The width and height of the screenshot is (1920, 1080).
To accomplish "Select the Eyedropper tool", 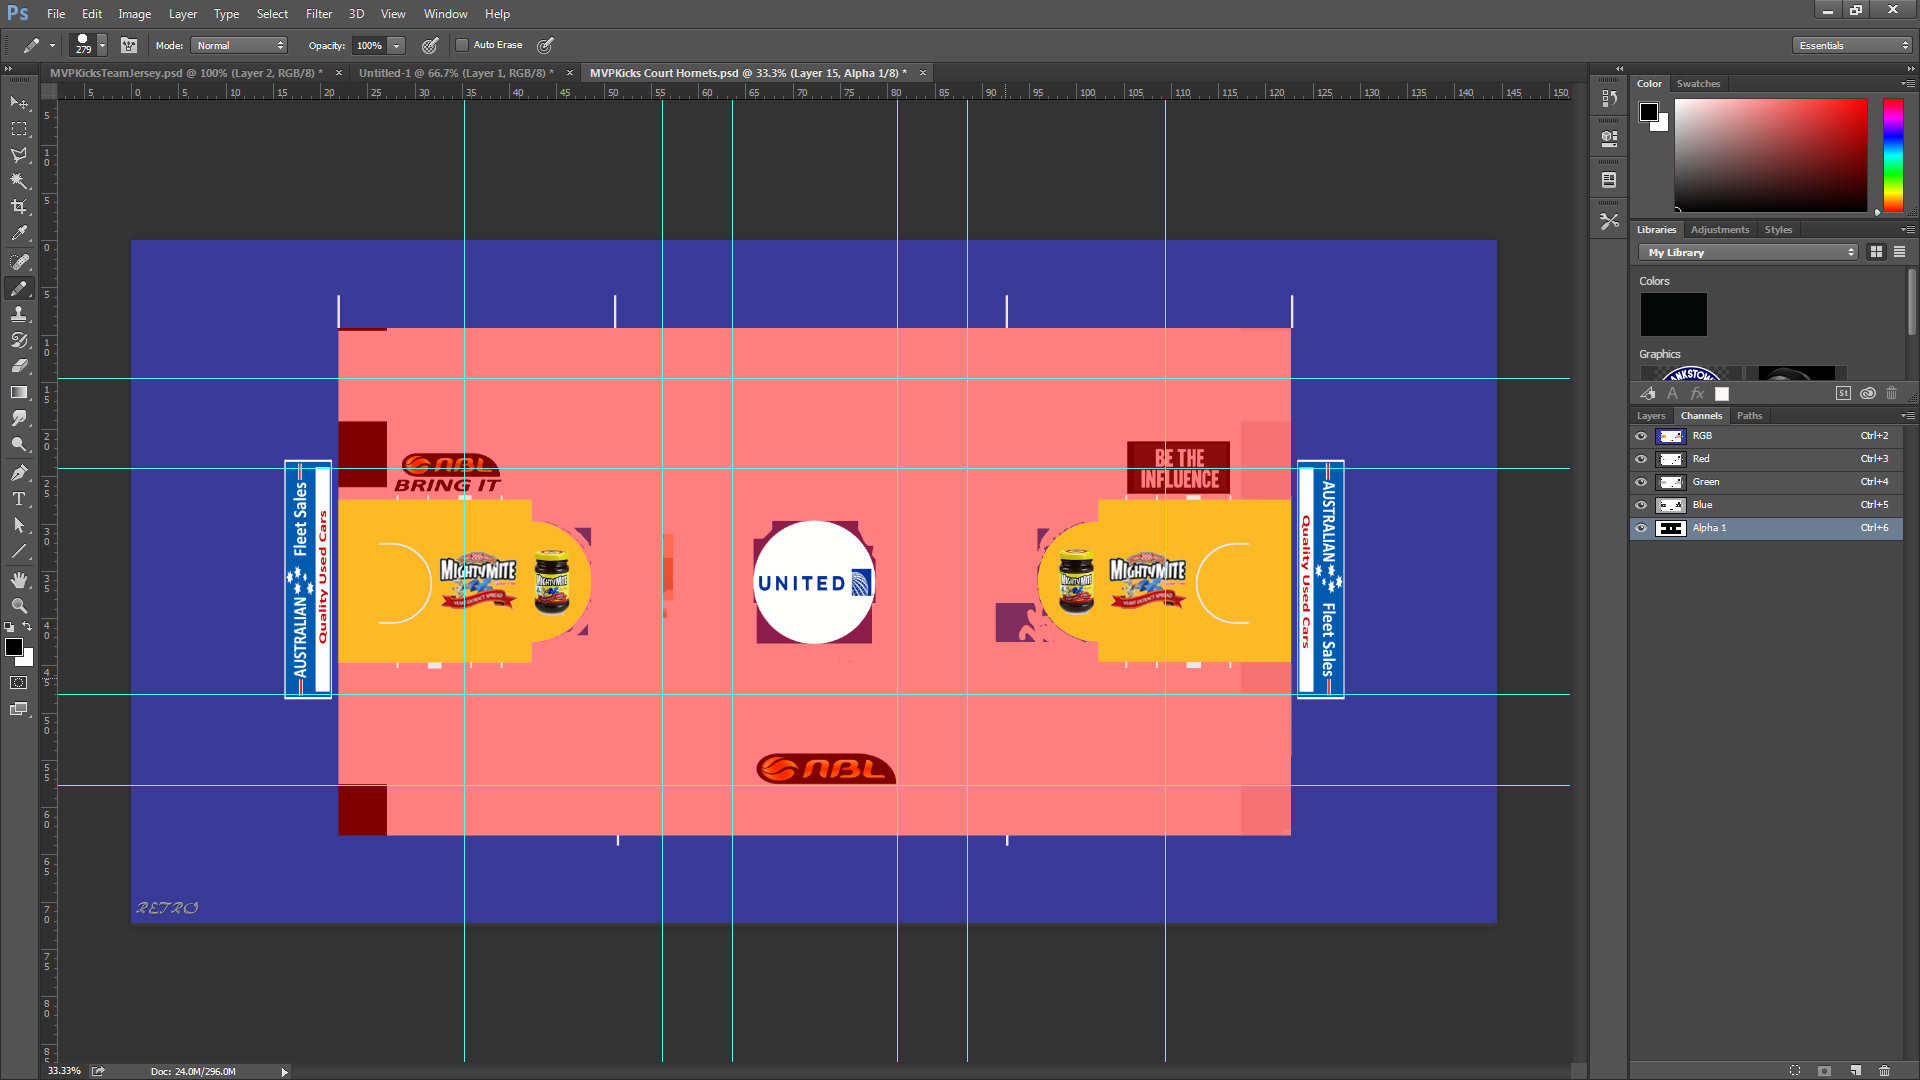I will click(19, 233).
